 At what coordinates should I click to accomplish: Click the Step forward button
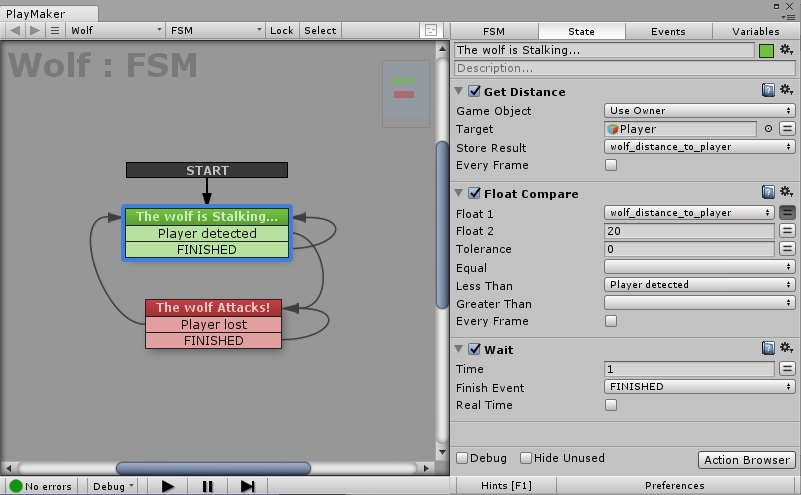pyautogui.click(x=247, y=486)
